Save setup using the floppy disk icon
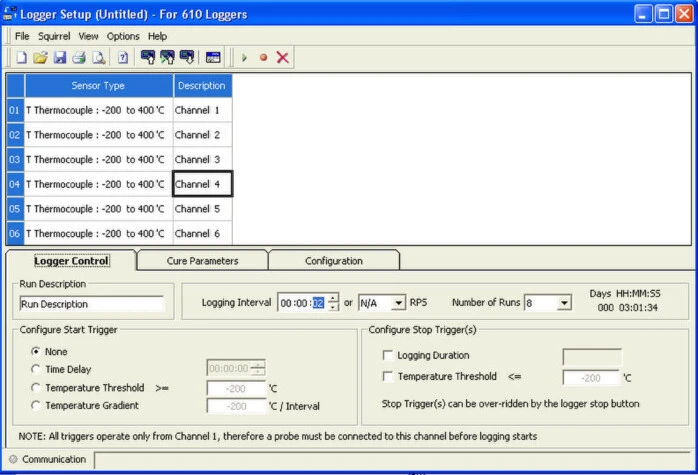This screenshot has height=475, width=698. 60,58
